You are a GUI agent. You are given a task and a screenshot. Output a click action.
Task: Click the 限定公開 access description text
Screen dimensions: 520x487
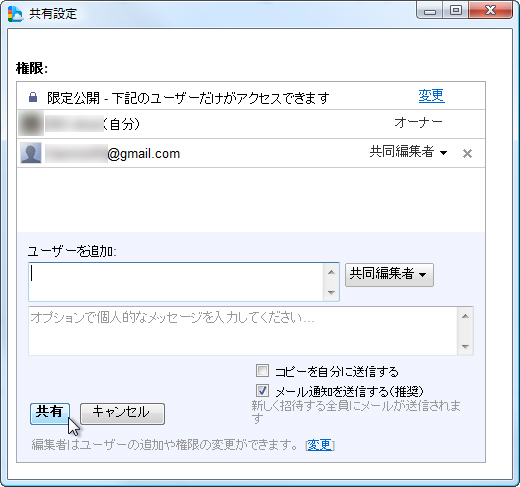tap(188, 98)
